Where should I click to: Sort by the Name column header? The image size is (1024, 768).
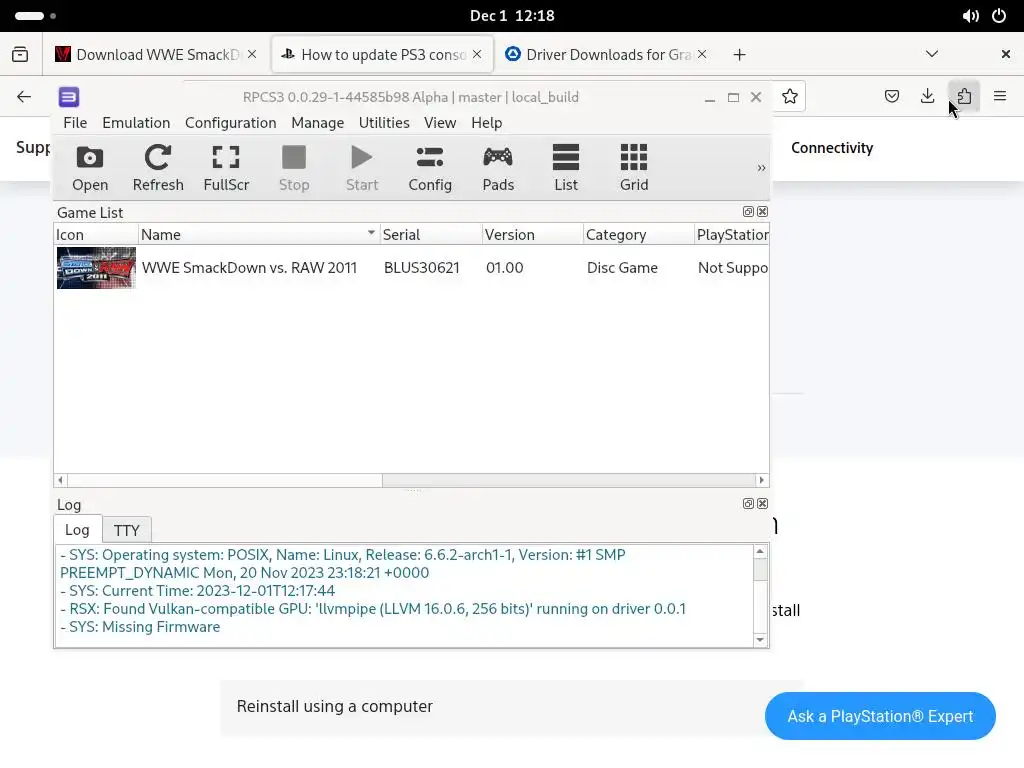(259, 234)
